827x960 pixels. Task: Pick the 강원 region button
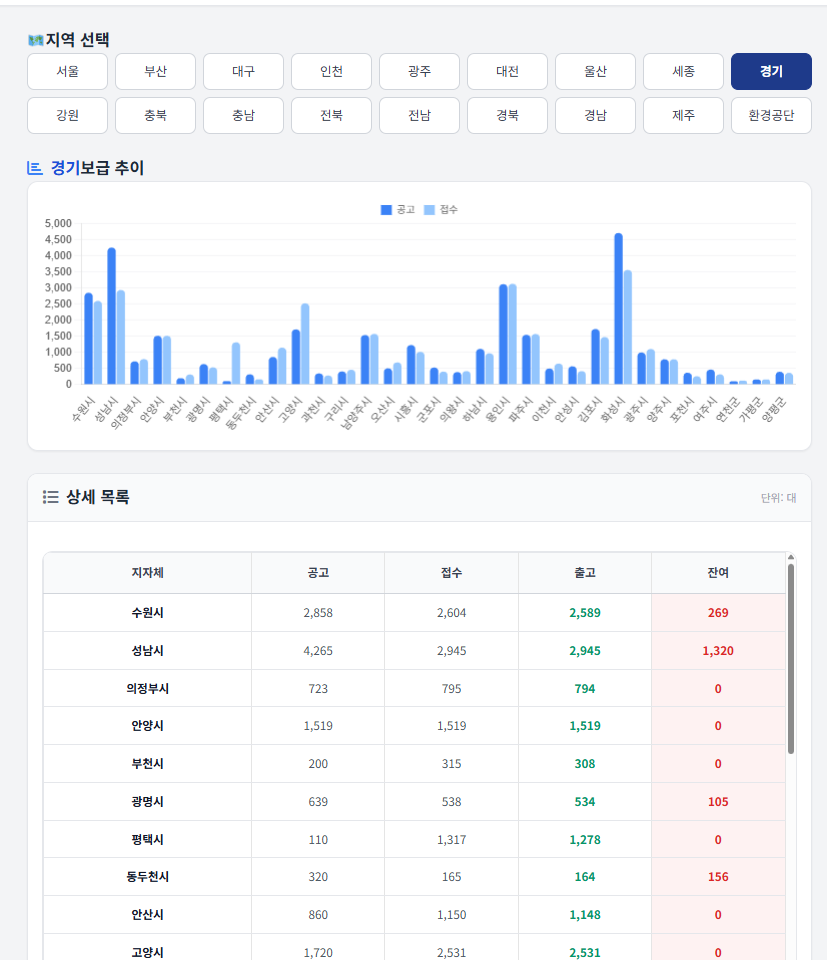[x=67, y=116]
